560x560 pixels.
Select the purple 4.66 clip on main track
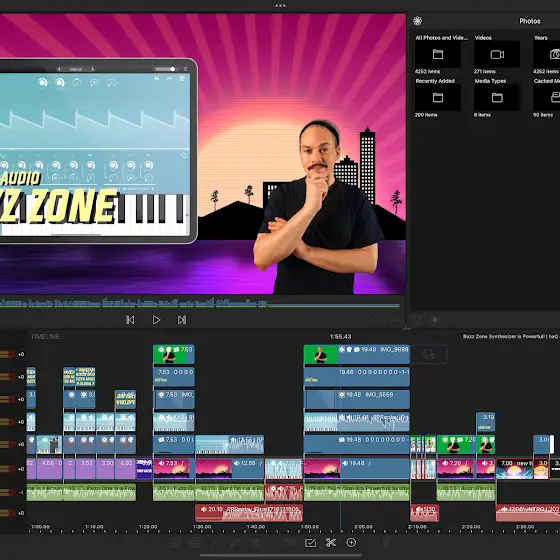pos(49,469)
